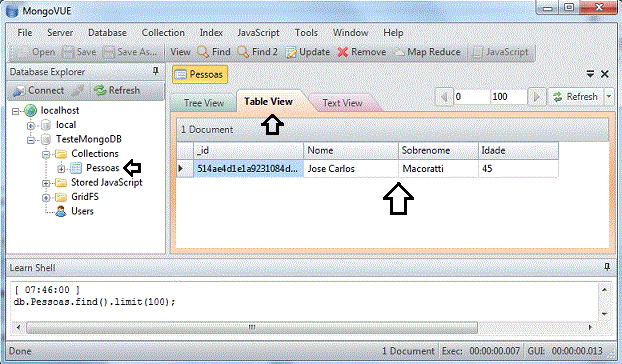Refresh the Pessoas query results
The width and height of the screenshot is (622, 364).
[576, 97]
